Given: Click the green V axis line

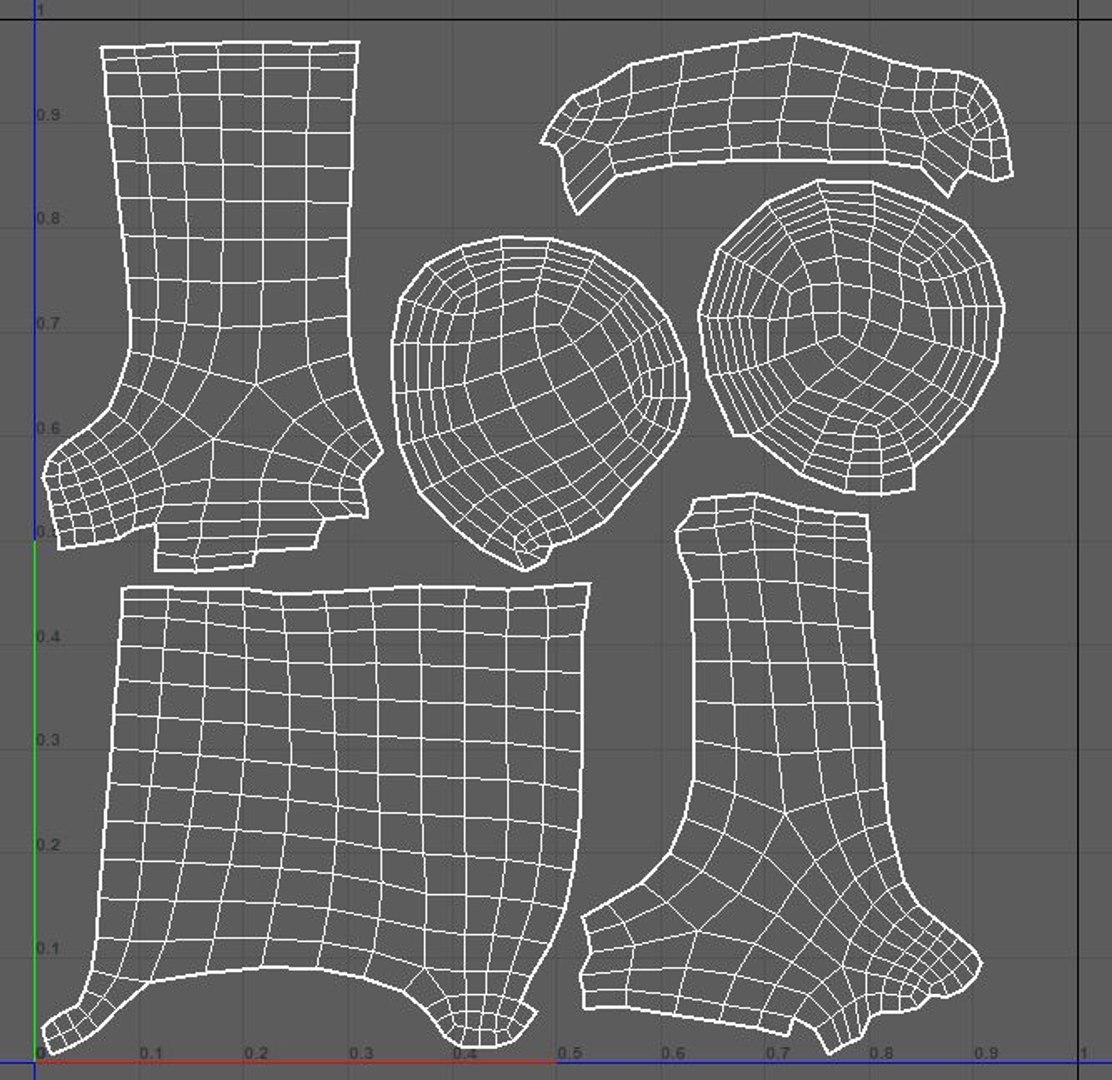Looking at the screenshot, I should pyautogui.click(x=35, y=801).
